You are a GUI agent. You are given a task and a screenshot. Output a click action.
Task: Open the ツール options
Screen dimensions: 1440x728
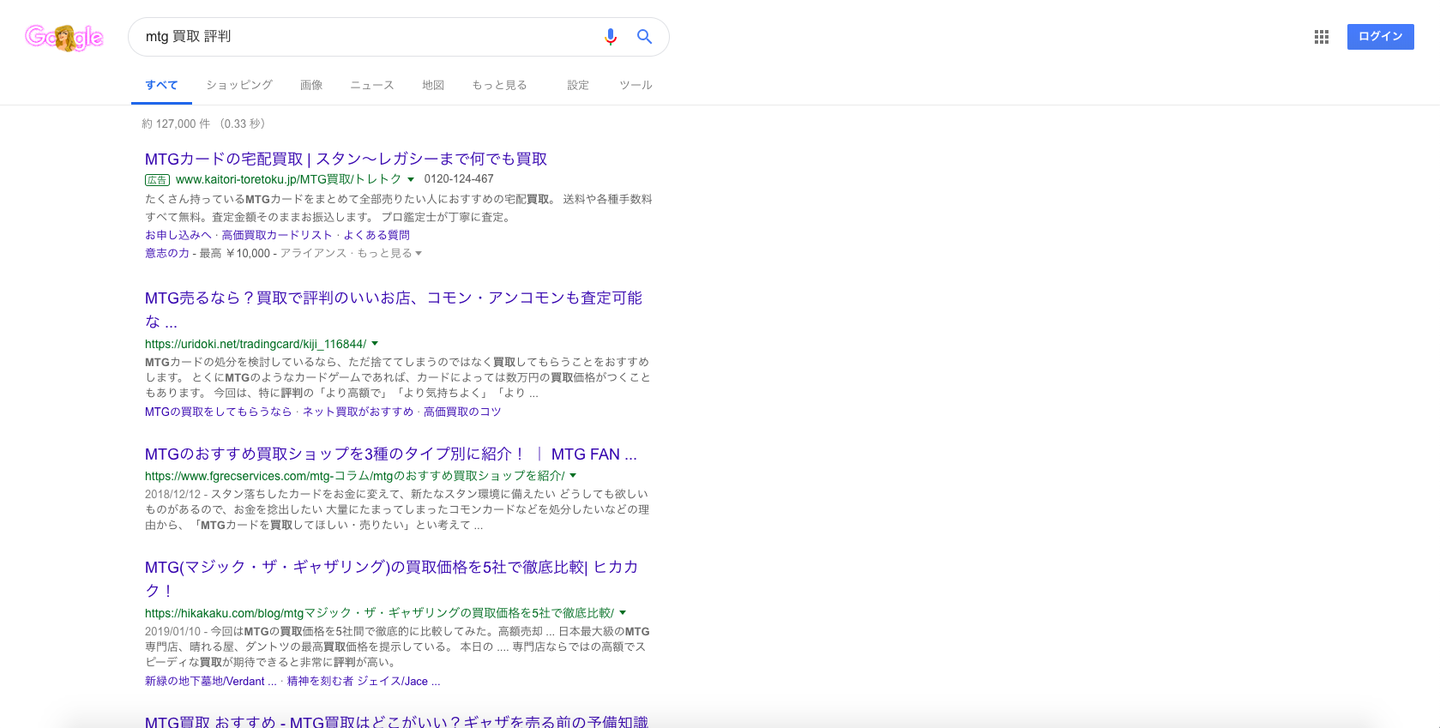pyautogui.click(x=635, y=85)
